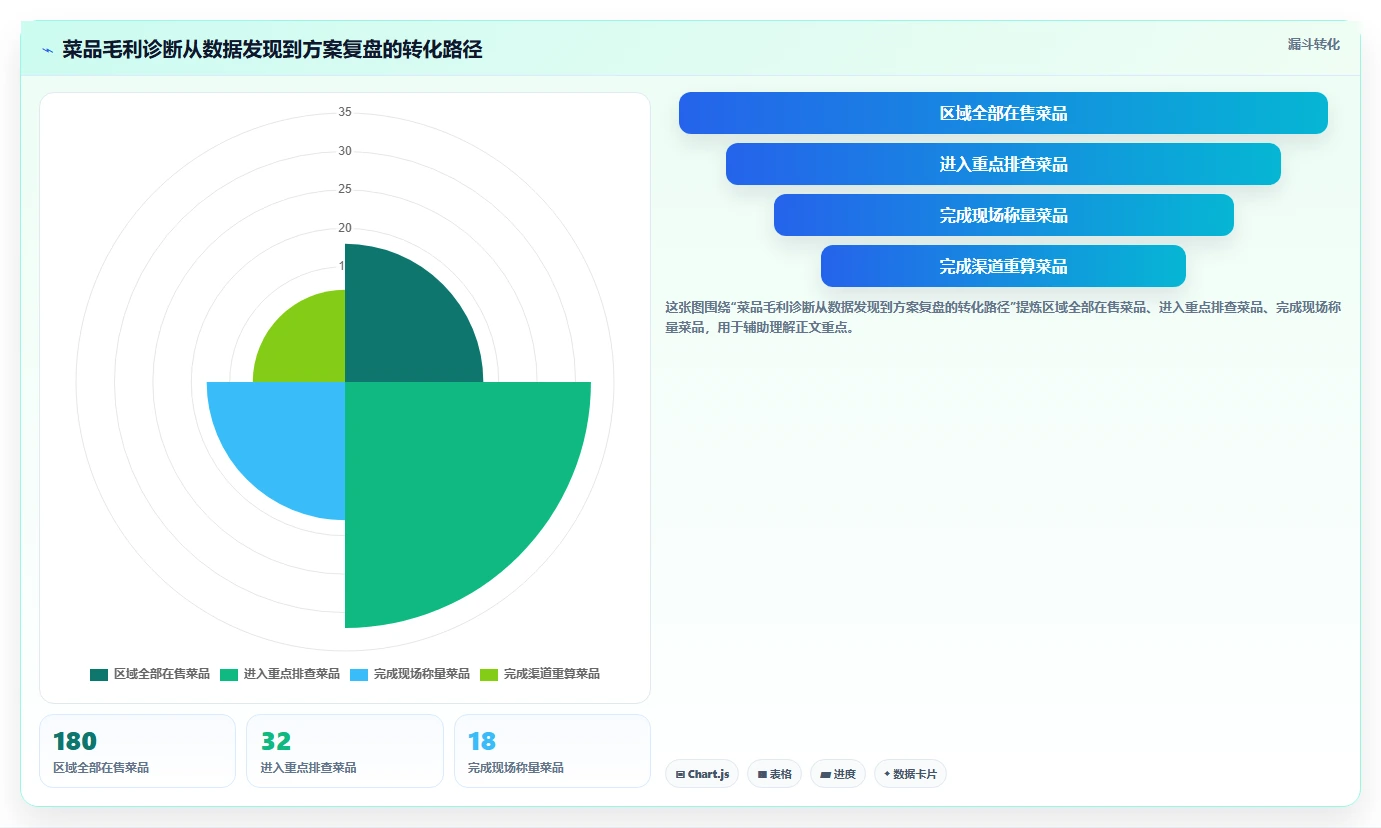Click the 漏斗转化 label in the header
This screenshot has width=1381, height=828.
click(x=1313, y=44)
